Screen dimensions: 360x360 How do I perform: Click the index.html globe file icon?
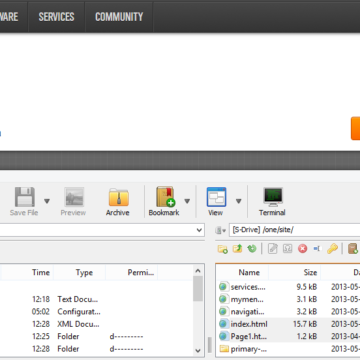pos(223,324)
